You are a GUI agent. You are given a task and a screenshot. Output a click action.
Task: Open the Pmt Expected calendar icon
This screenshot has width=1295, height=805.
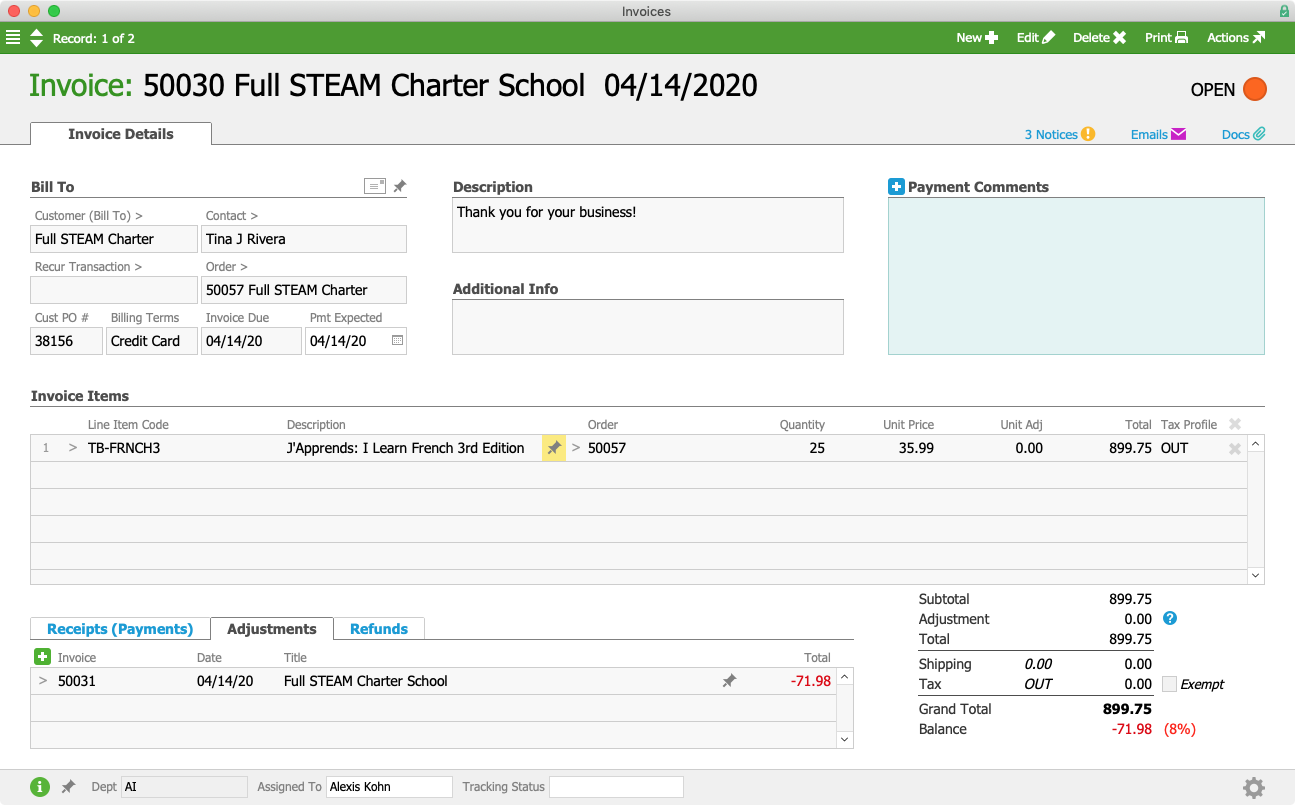click(397, 341)
